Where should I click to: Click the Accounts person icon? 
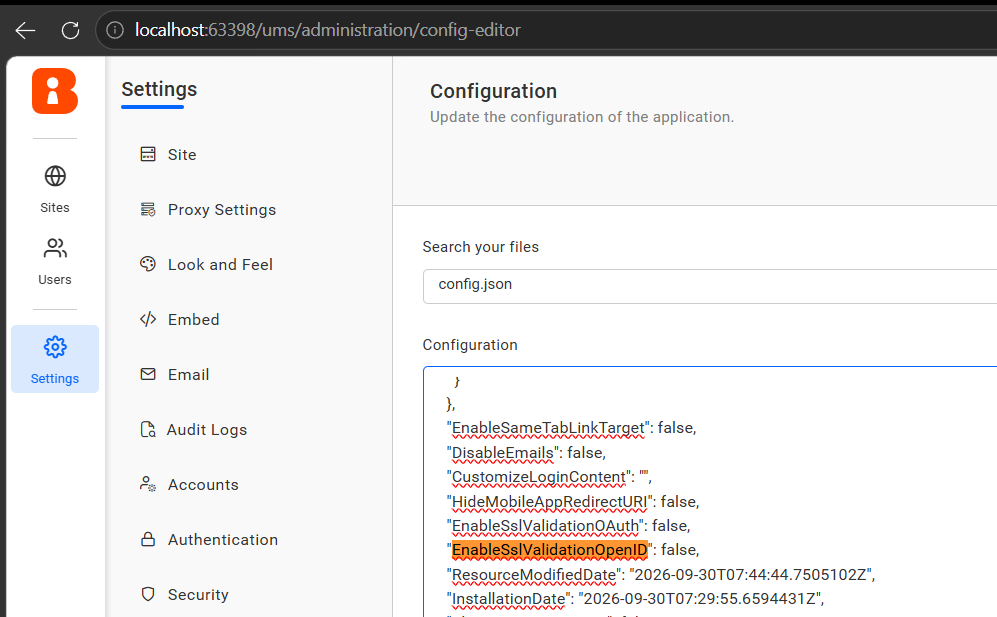pos(148,484)
